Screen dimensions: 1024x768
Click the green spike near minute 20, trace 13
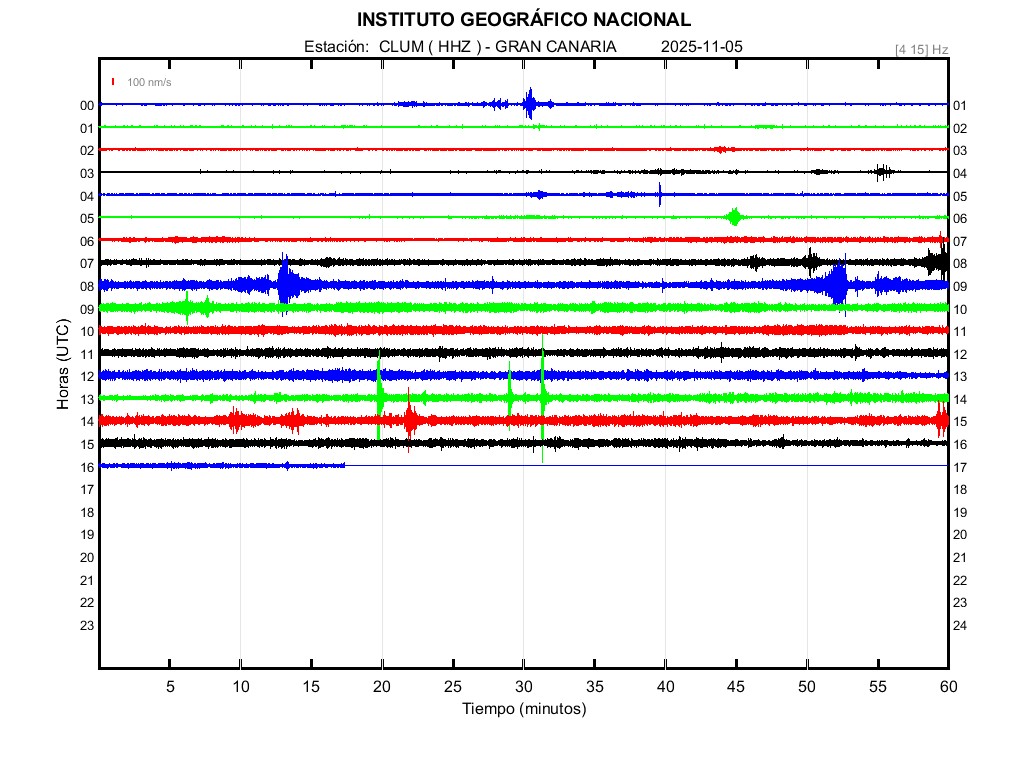[x=379, y=397]
